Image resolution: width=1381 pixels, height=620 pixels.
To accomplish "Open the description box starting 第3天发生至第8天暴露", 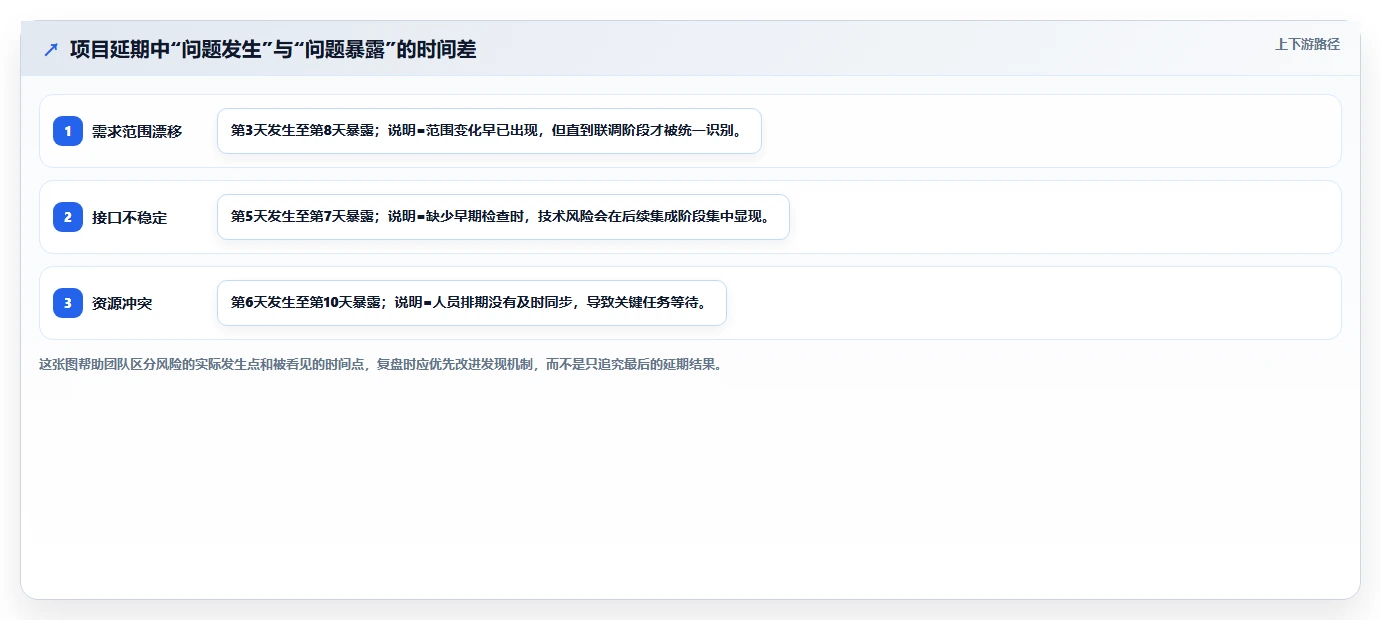I will point(489,131).
